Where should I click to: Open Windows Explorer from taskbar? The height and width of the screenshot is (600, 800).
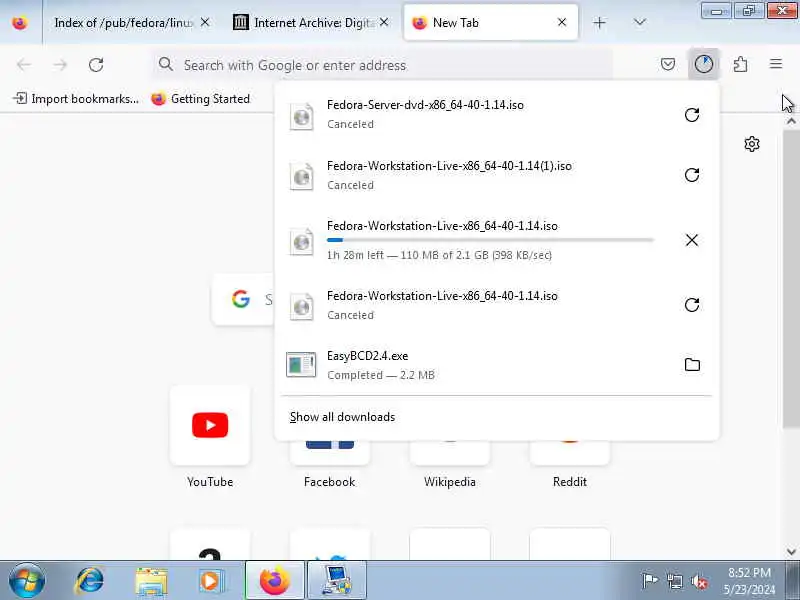(151, 582)
